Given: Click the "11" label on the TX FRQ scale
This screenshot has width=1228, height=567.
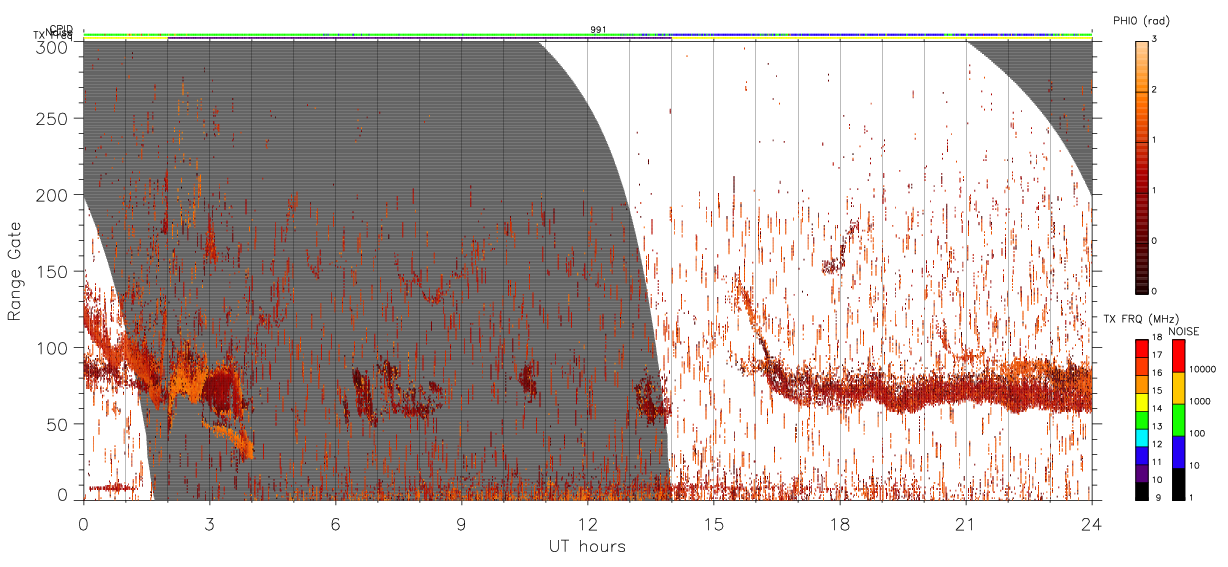Looking at the screenshot, I should point(1159,463).
